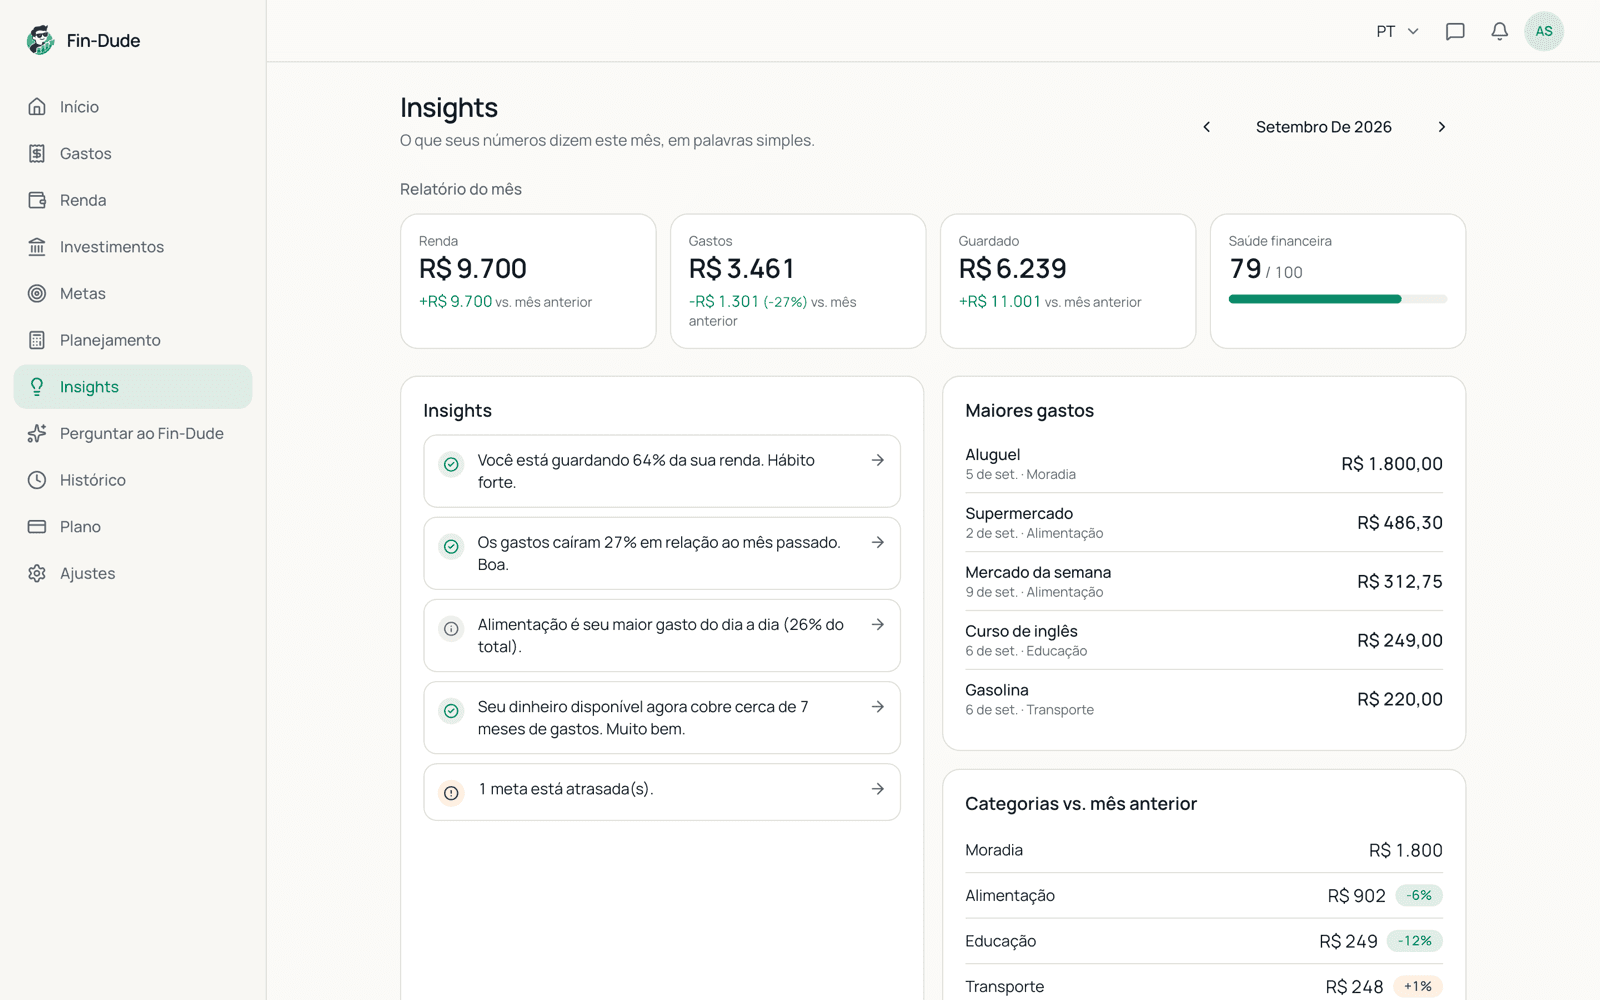
Task: Click the Fin-Dude logo icon
Action: tap(40, 40)
